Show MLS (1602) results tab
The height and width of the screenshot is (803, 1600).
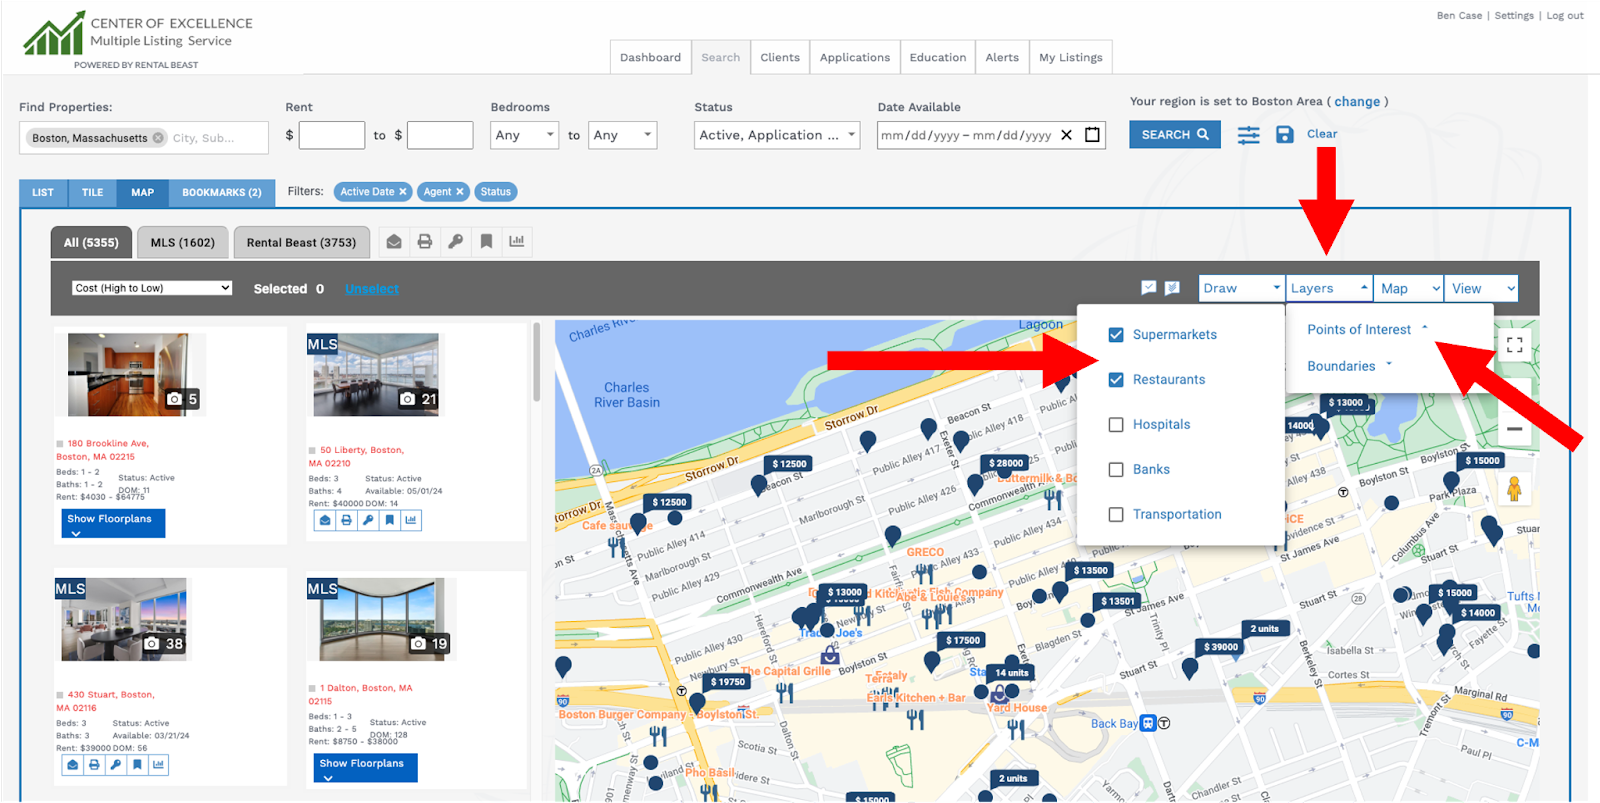182,243
